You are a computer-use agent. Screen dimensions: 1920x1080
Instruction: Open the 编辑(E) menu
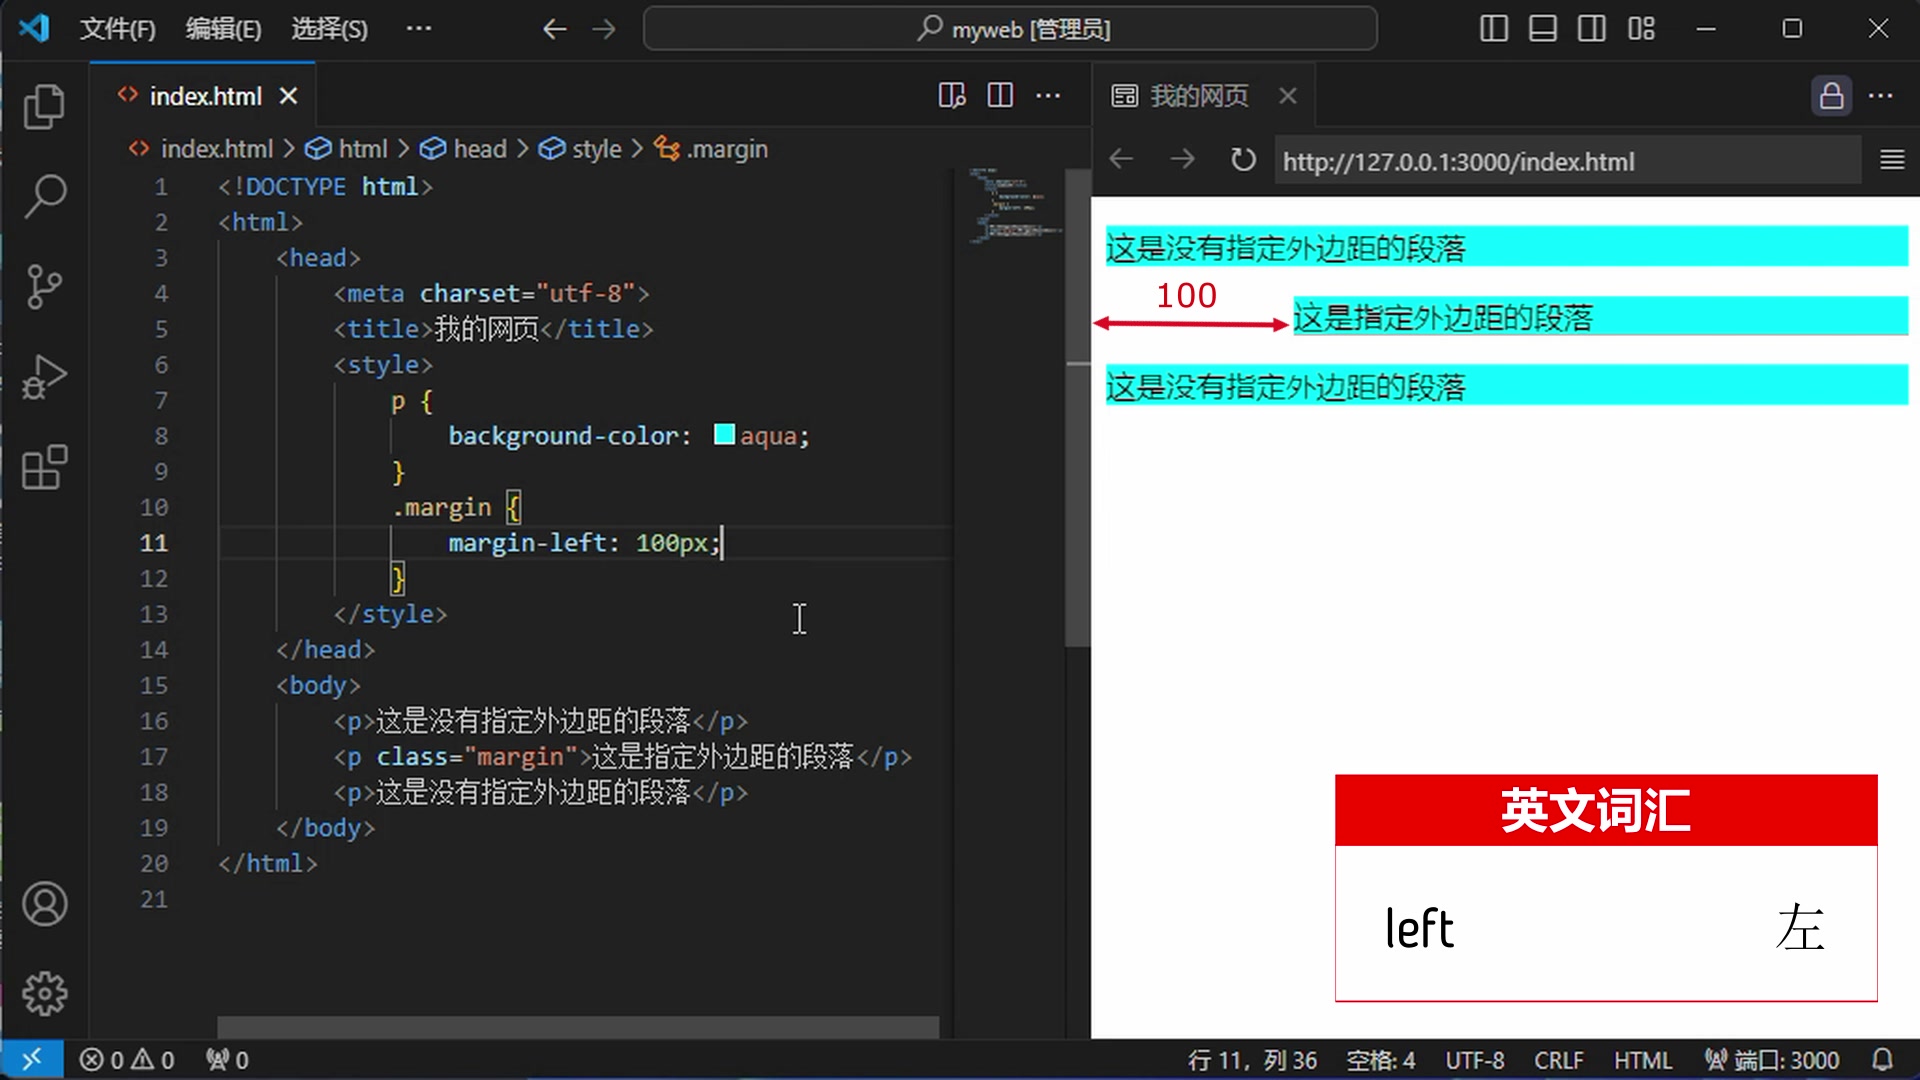pyautogui.click(x=224, y=29)
